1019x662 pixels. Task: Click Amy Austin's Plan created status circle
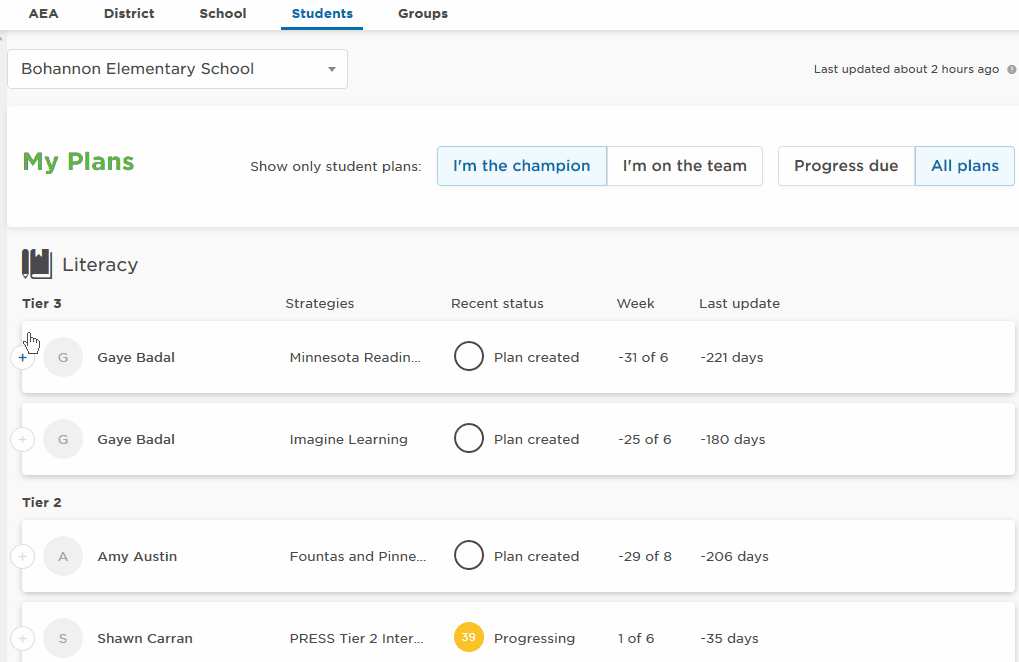coord(468,556)
